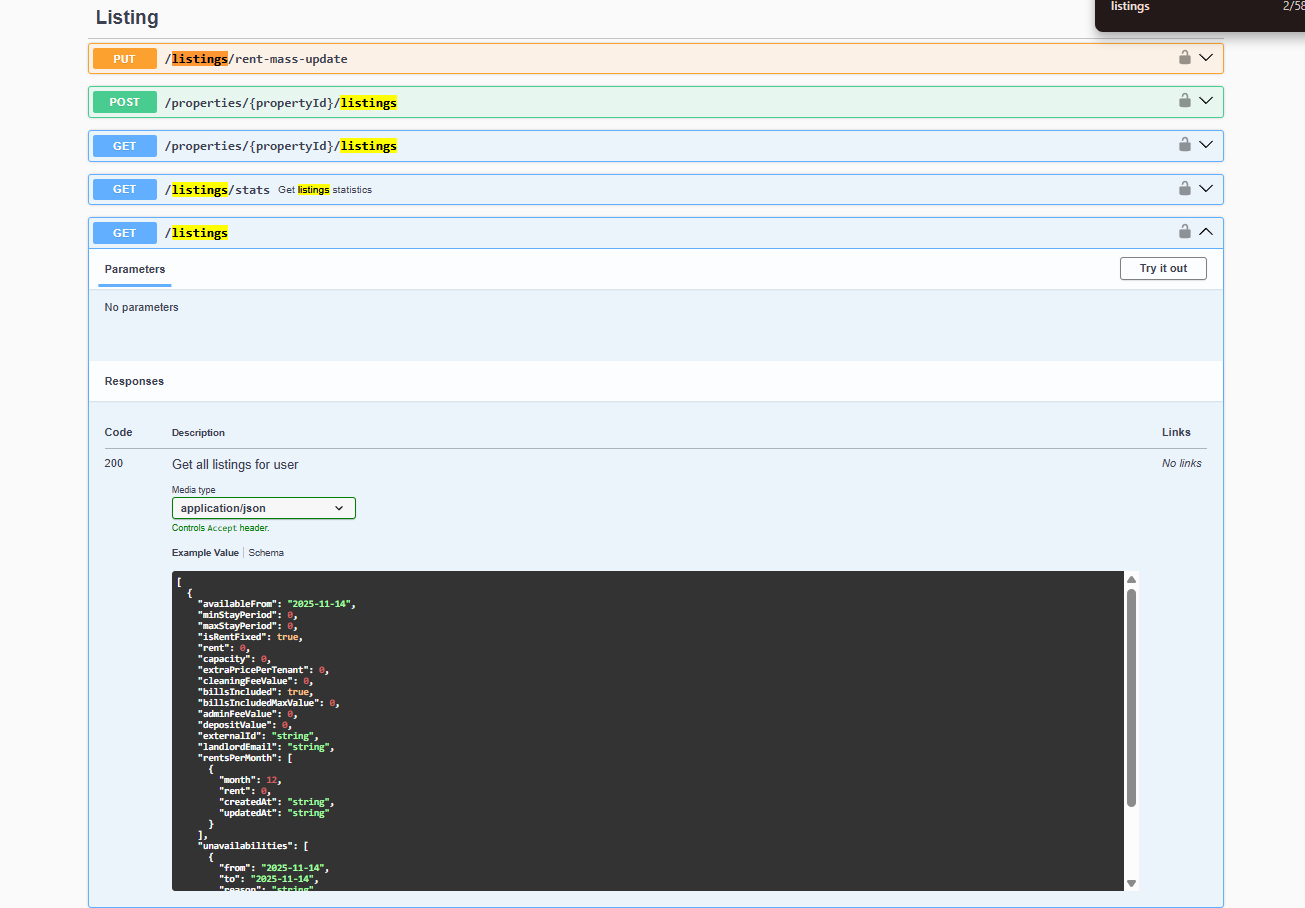
Task: Select the Example Value tab
Action: (x=205, y=553)
